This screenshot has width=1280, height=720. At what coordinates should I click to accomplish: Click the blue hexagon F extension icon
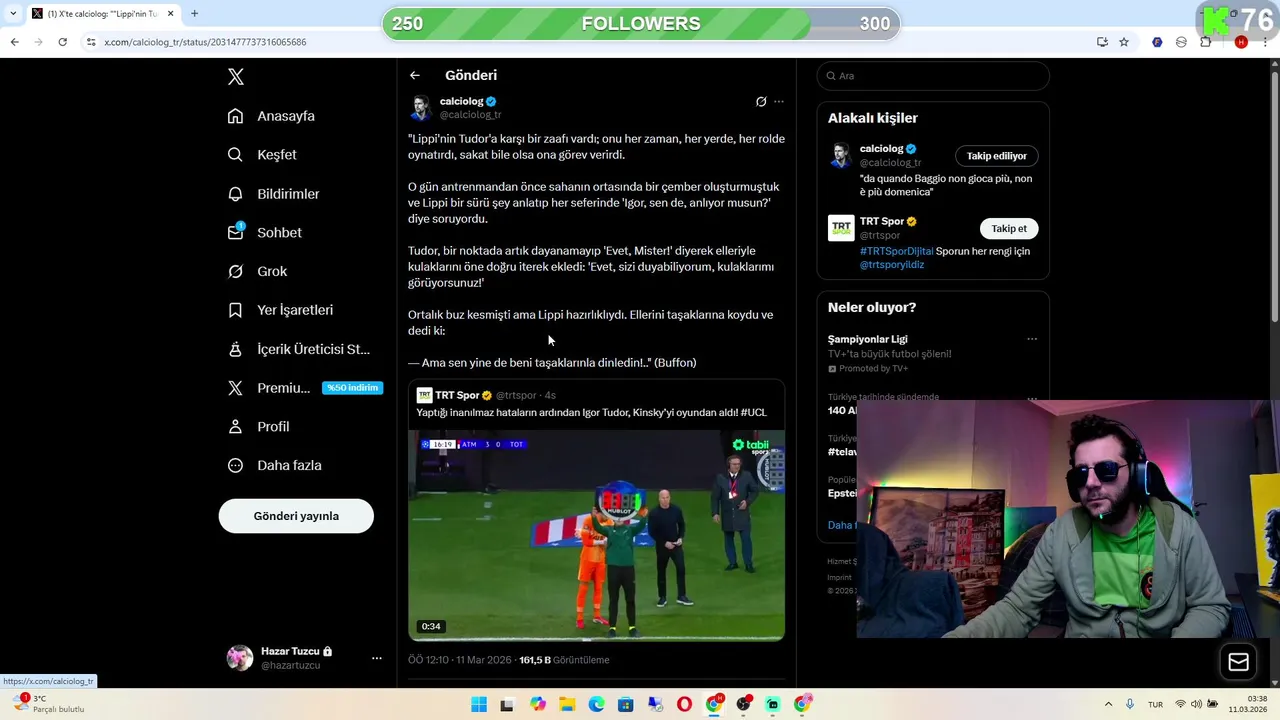(1157, 42)
